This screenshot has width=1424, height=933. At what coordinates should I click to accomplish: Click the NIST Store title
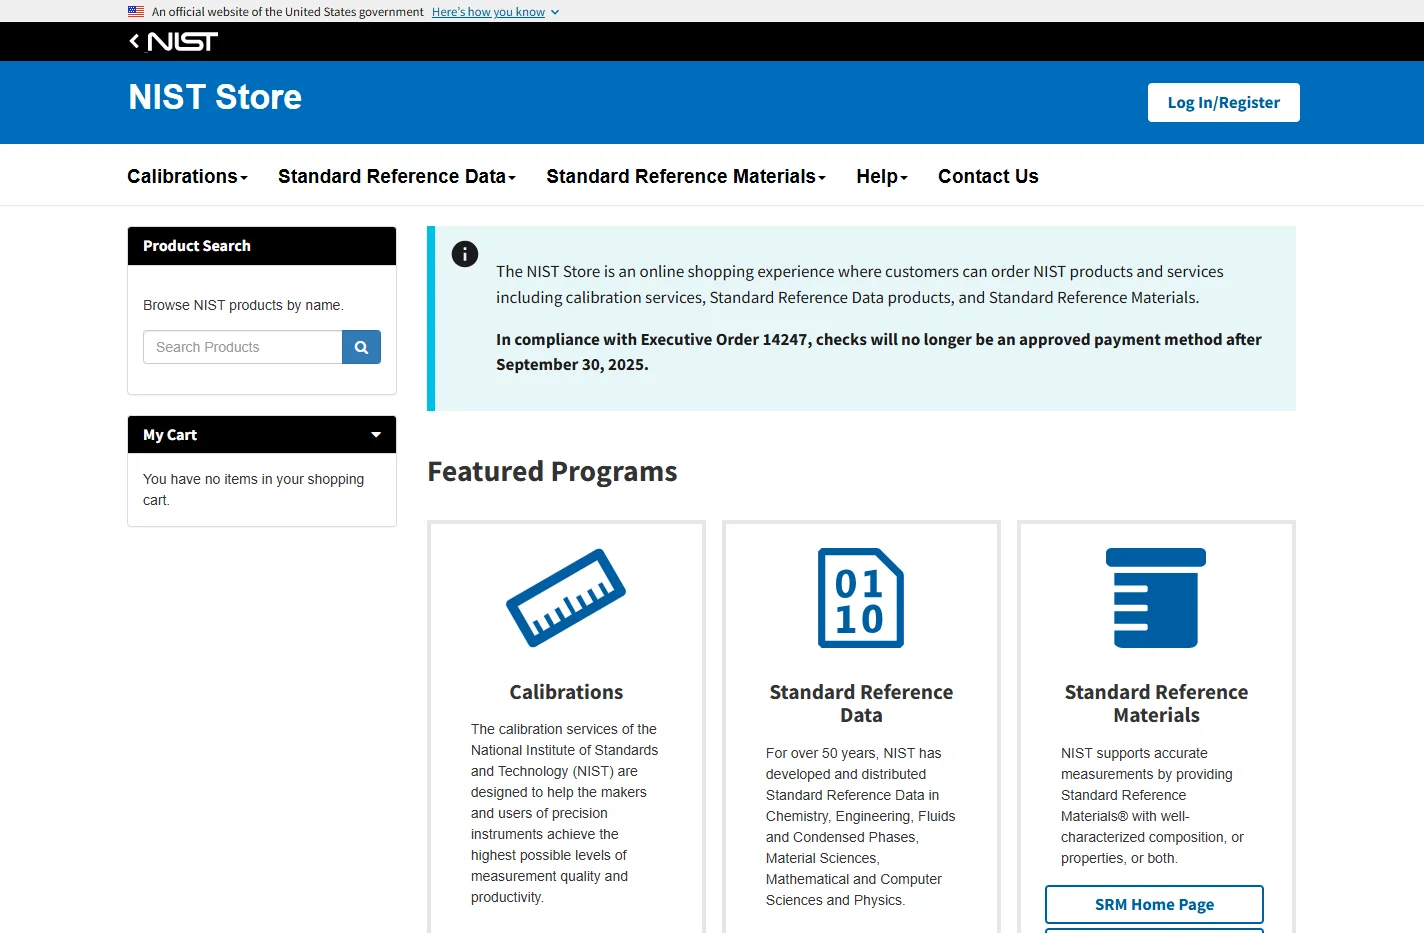(215, 97)
